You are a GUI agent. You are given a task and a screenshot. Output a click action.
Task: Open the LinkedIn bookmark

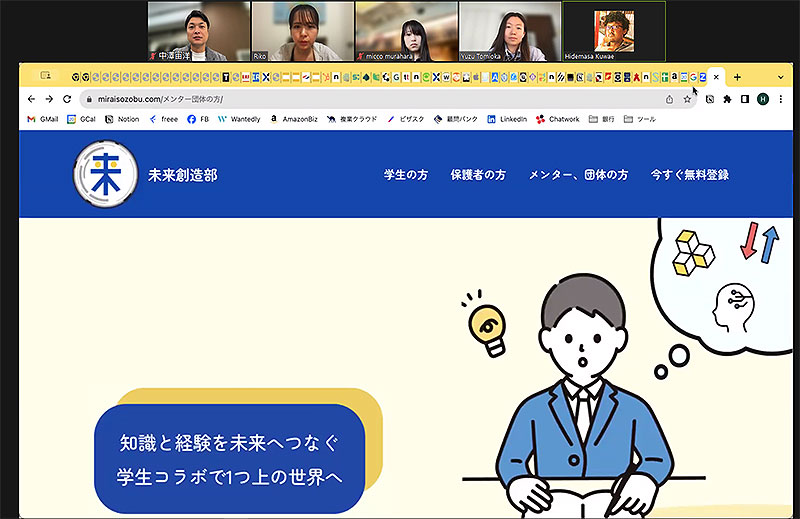click(x=507, y=119)
